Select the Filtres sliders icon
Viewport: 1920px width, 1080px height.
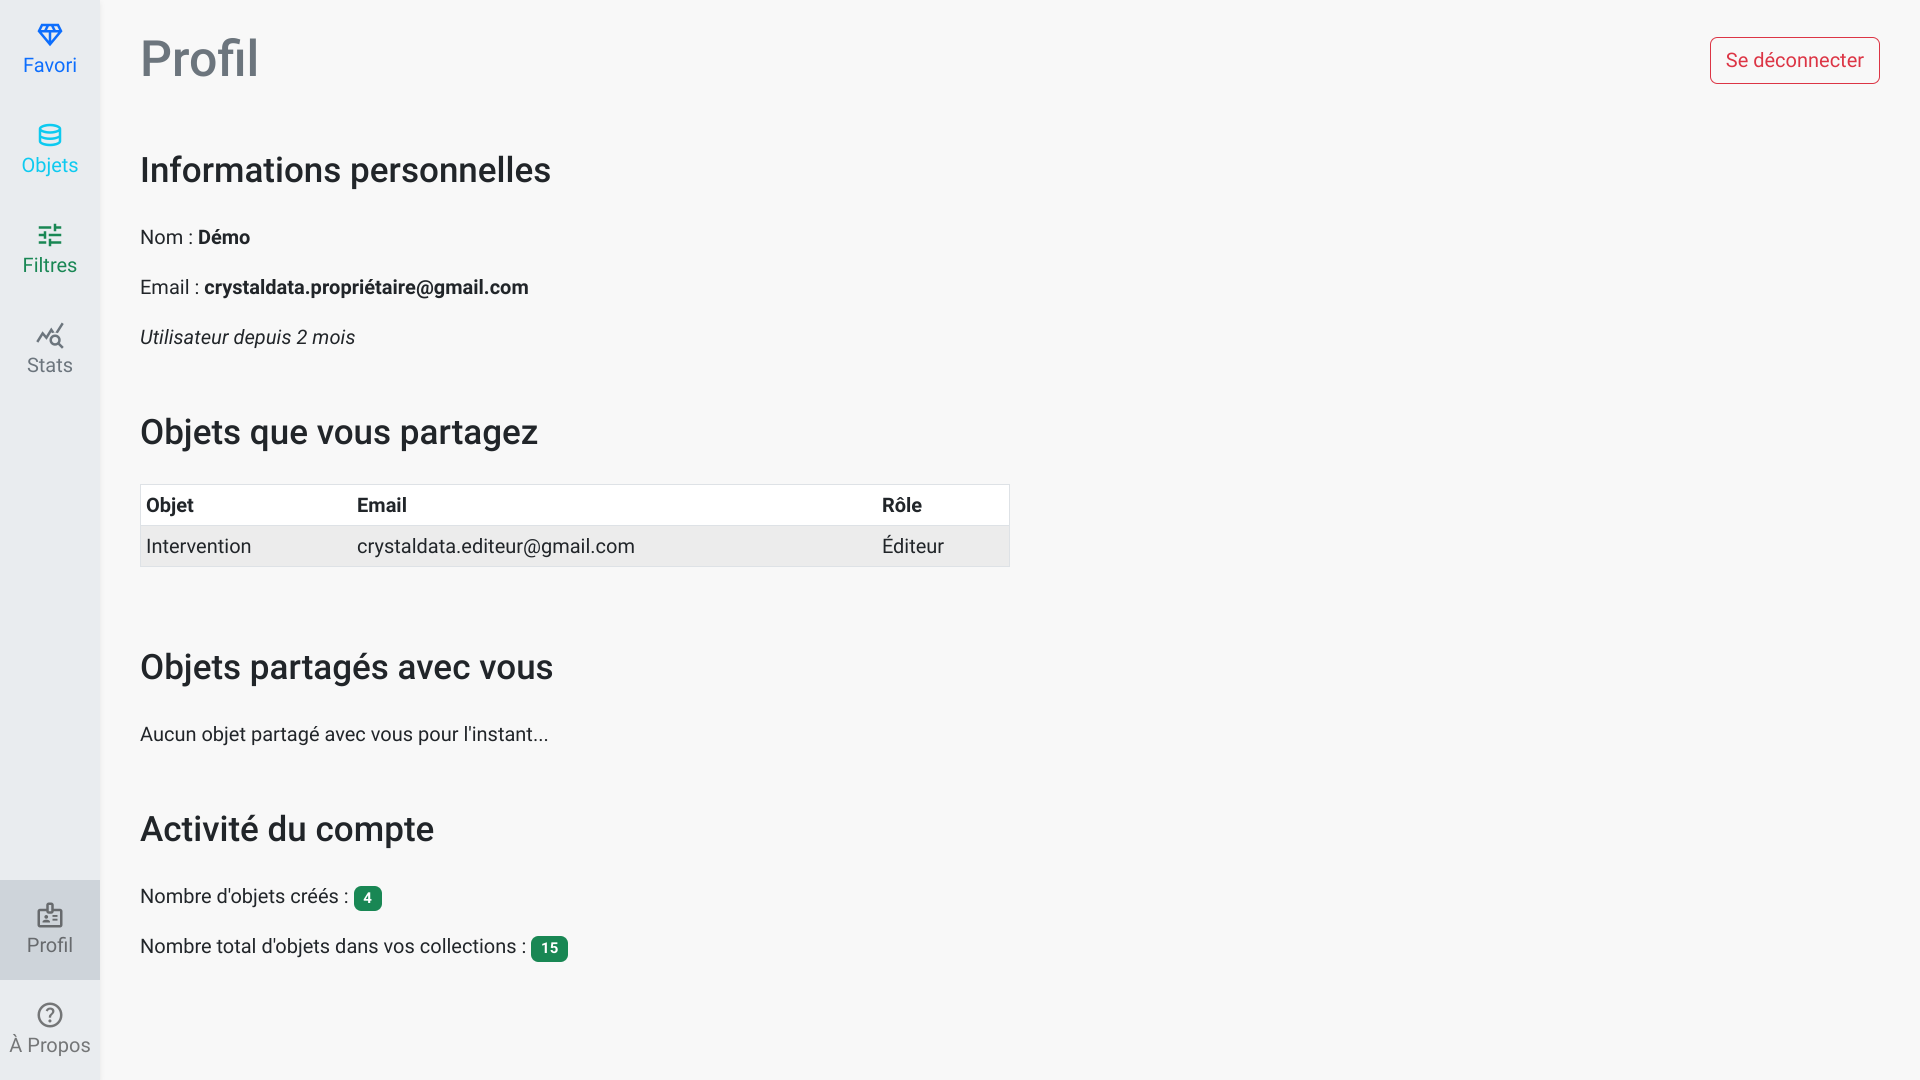tap(50, 235)
